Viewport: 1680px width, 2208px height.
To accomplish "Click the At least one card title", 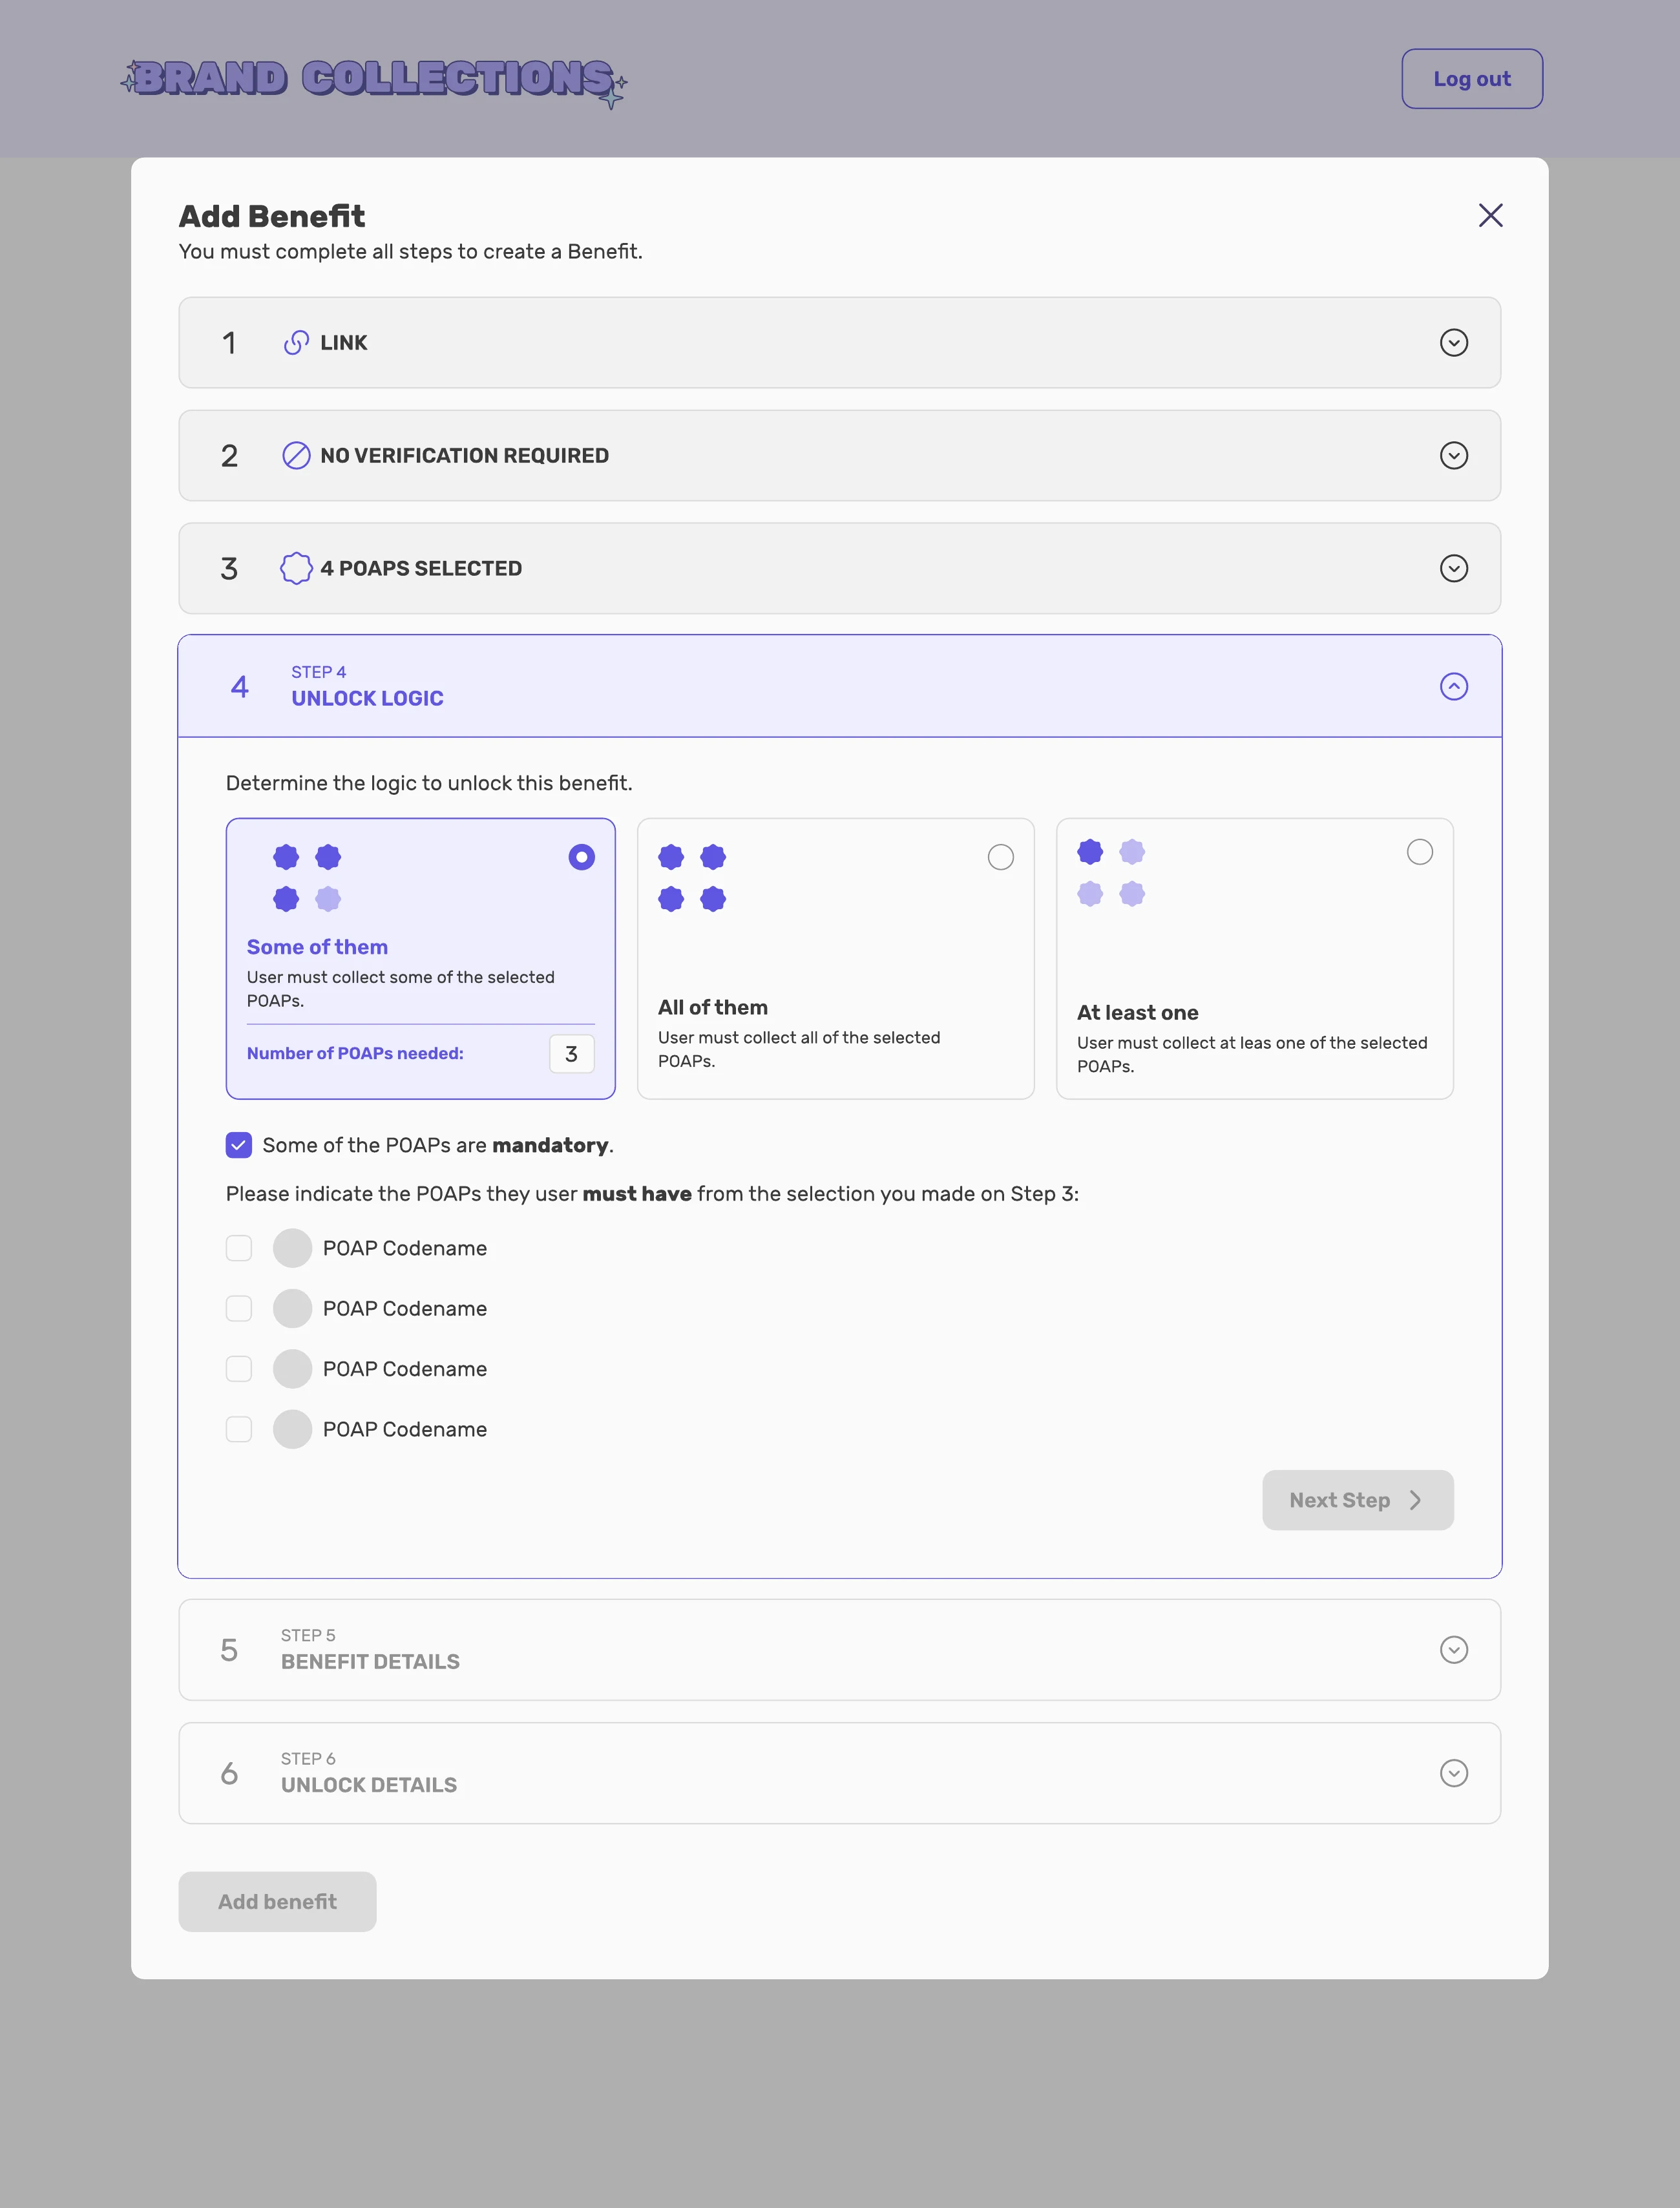I will pos(1137,1013).
